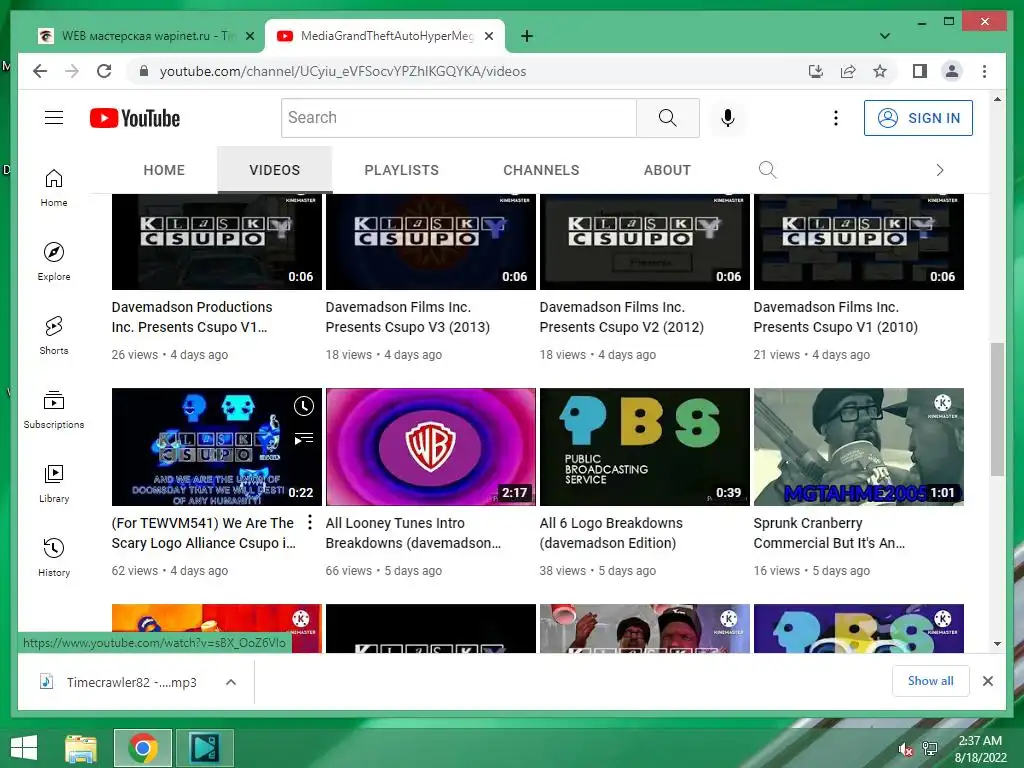The width and height of the screenshot is (1024, 768).
Task: Click the page vertical scrollbar thumb
Action: click(997, 409)
